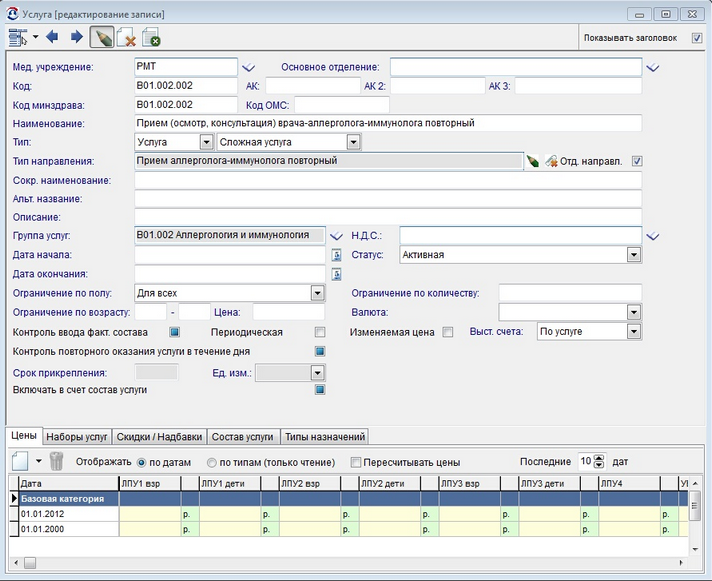Open the Состав услуги tab

click(x=242, y=437)
